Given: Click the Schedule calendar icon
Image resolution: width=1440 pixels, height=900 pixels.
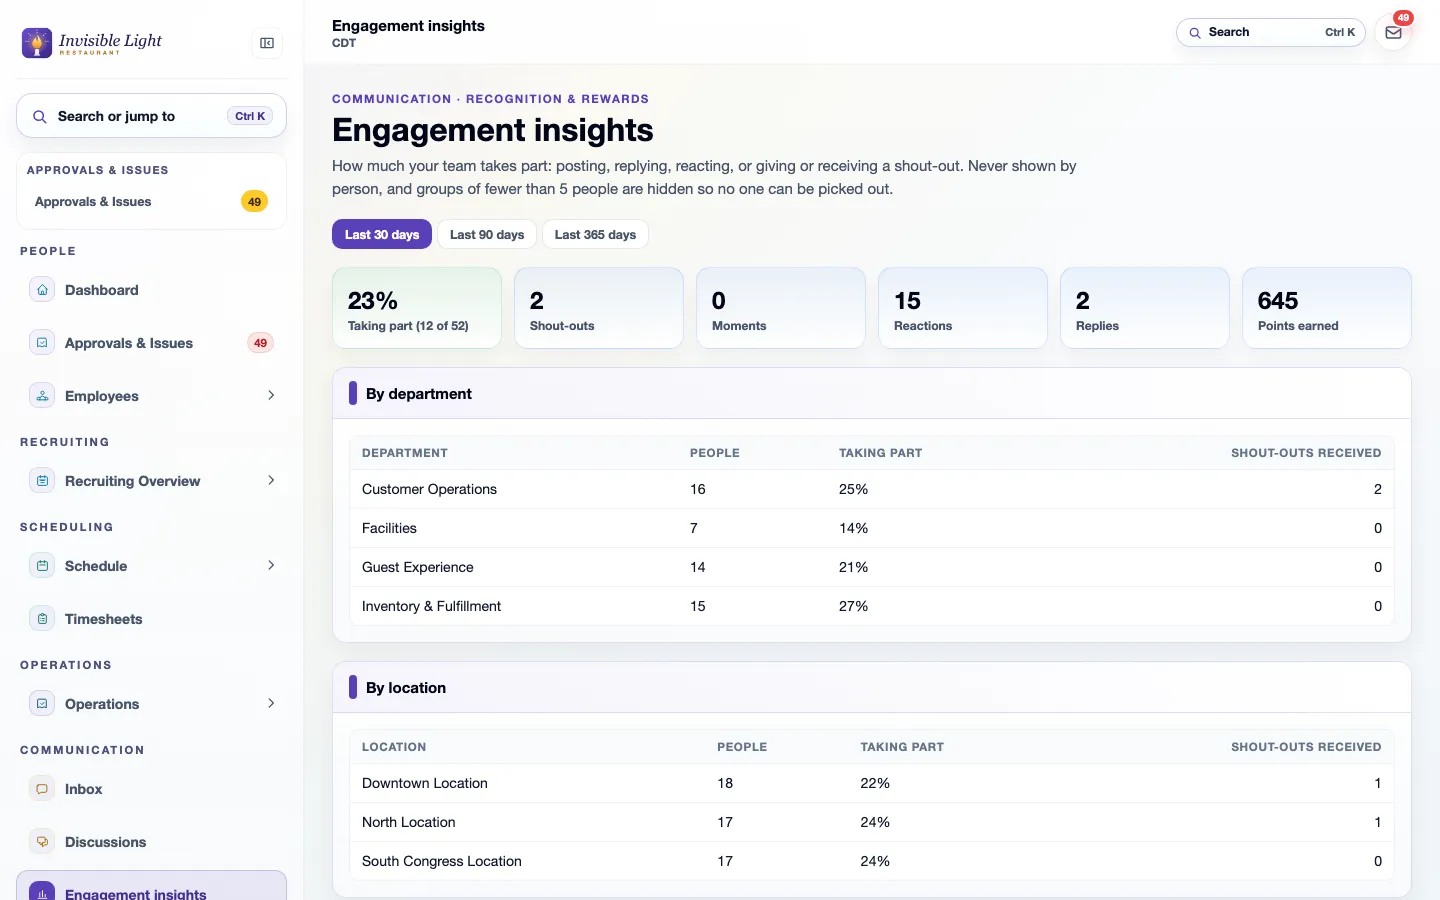Looking at the screenshot, I should click(x=42, y=566).
